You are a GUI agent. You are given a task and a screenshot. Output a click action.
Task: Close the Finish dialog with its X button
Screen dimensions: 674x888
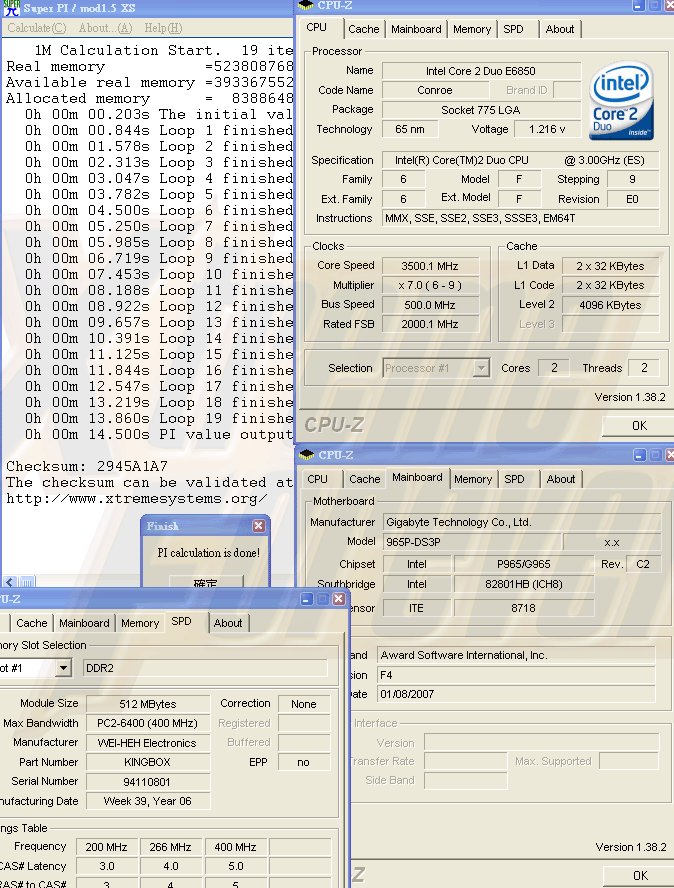point(259,526)
